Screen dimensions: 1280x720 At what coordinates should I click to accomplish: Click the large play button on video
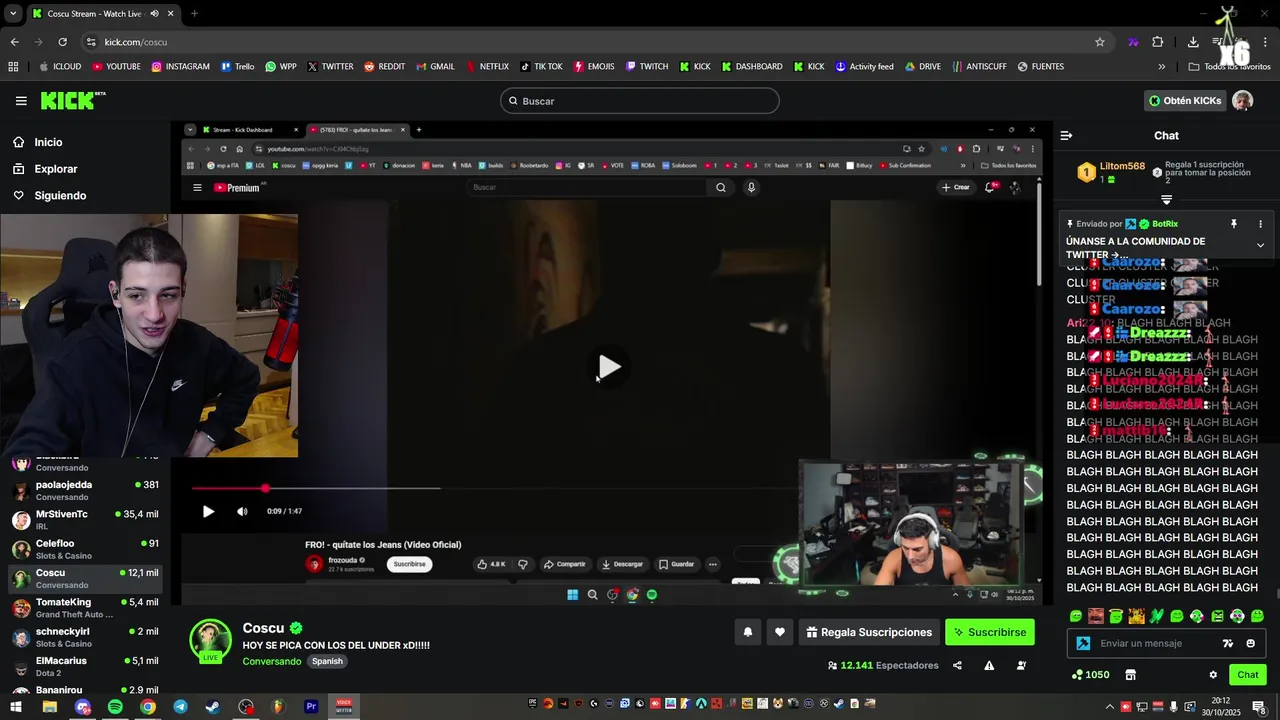coord(609,367)
